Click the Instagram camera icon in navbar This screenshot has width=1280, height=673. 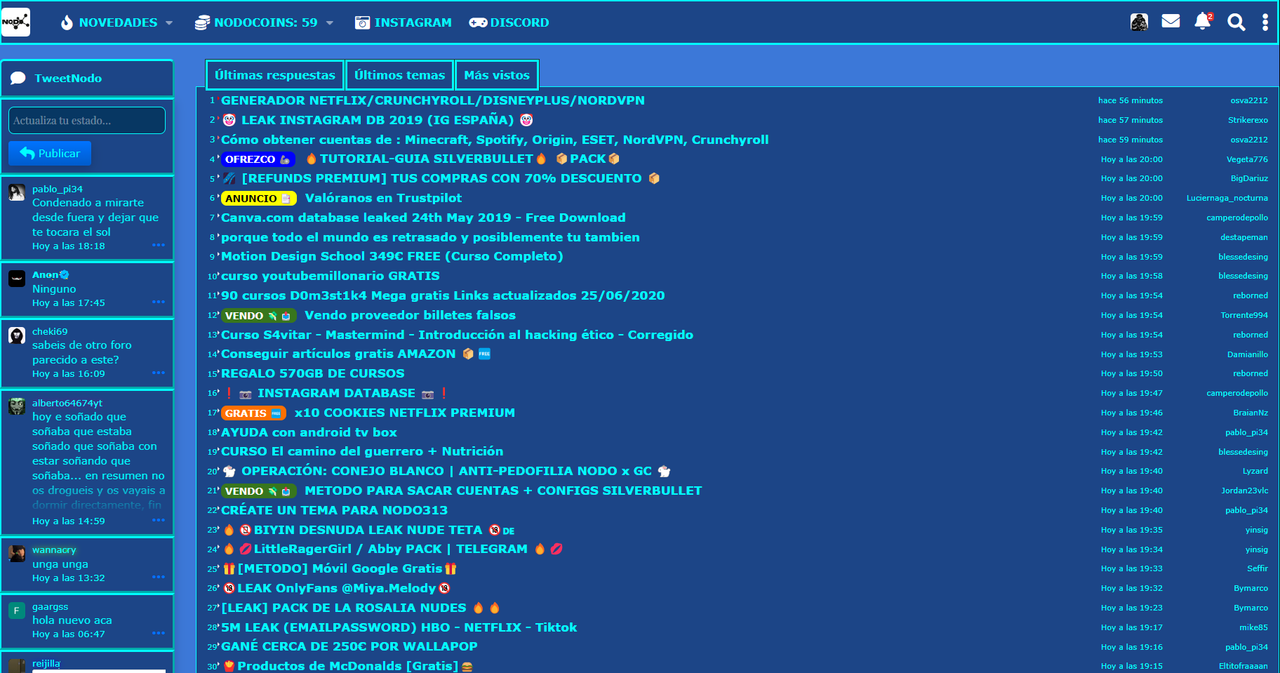(362, 22)
